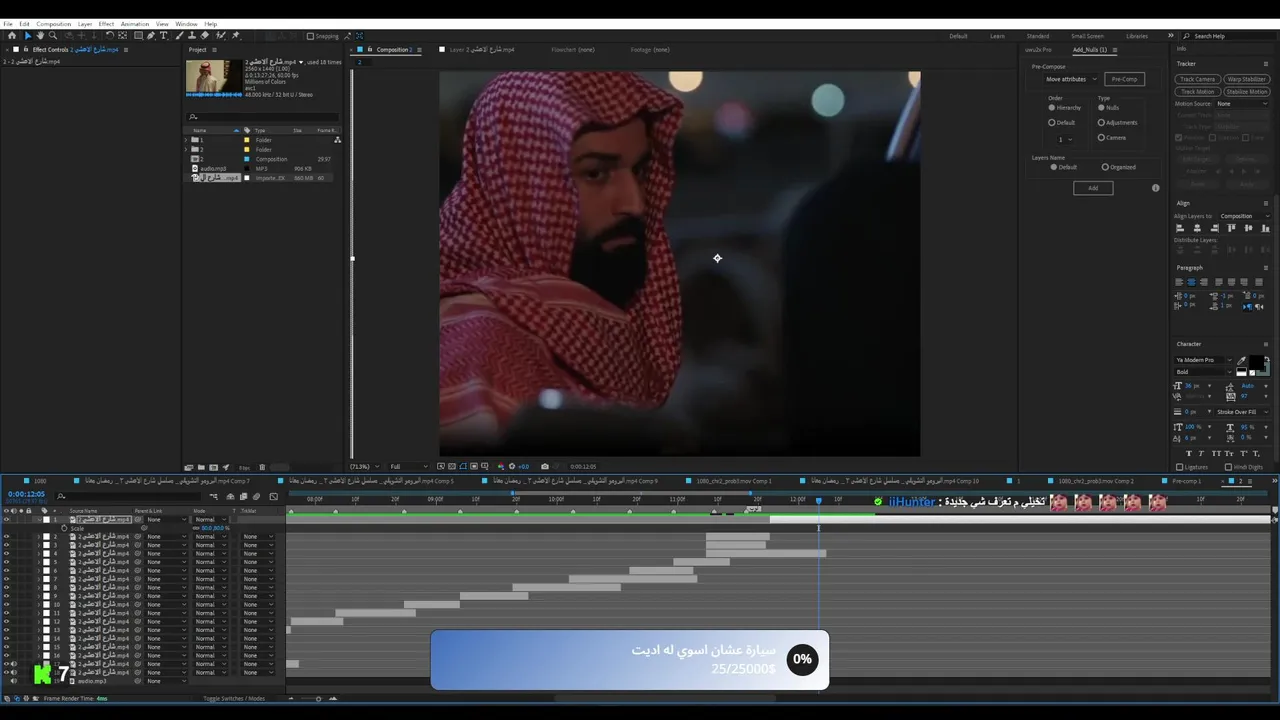Click the Stabilize Motion button
The width and height of the screenshot is (1280, 720).
tap(1246, 92)
